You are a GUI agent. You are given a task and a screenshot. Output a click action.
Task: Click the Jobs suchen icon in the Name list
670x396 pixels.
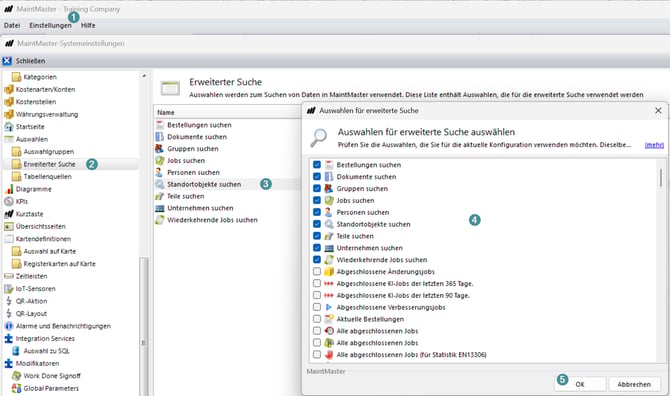coord(160,160)
